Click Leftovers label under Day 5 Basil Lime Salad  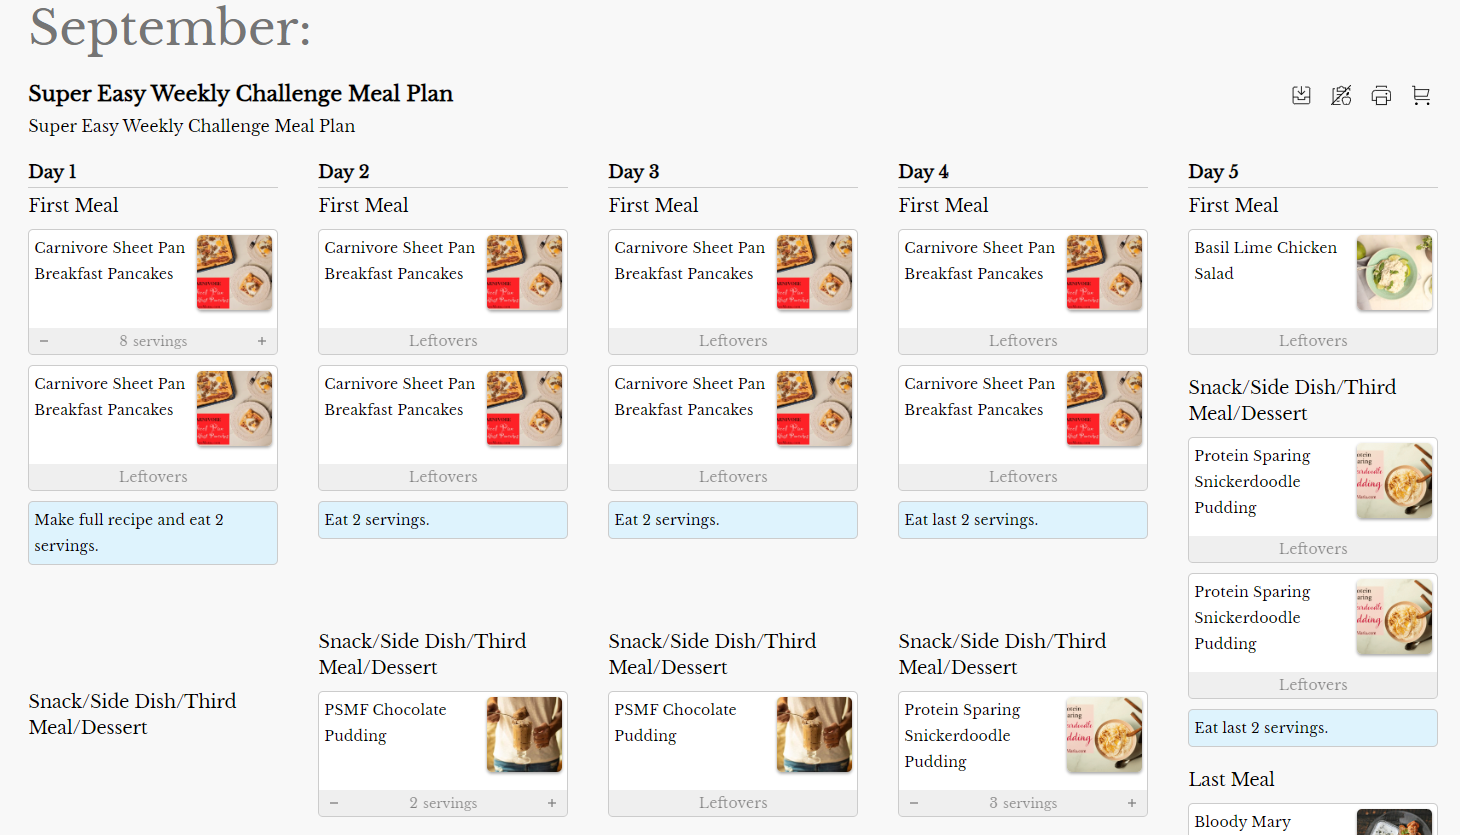click(1312, 341)
